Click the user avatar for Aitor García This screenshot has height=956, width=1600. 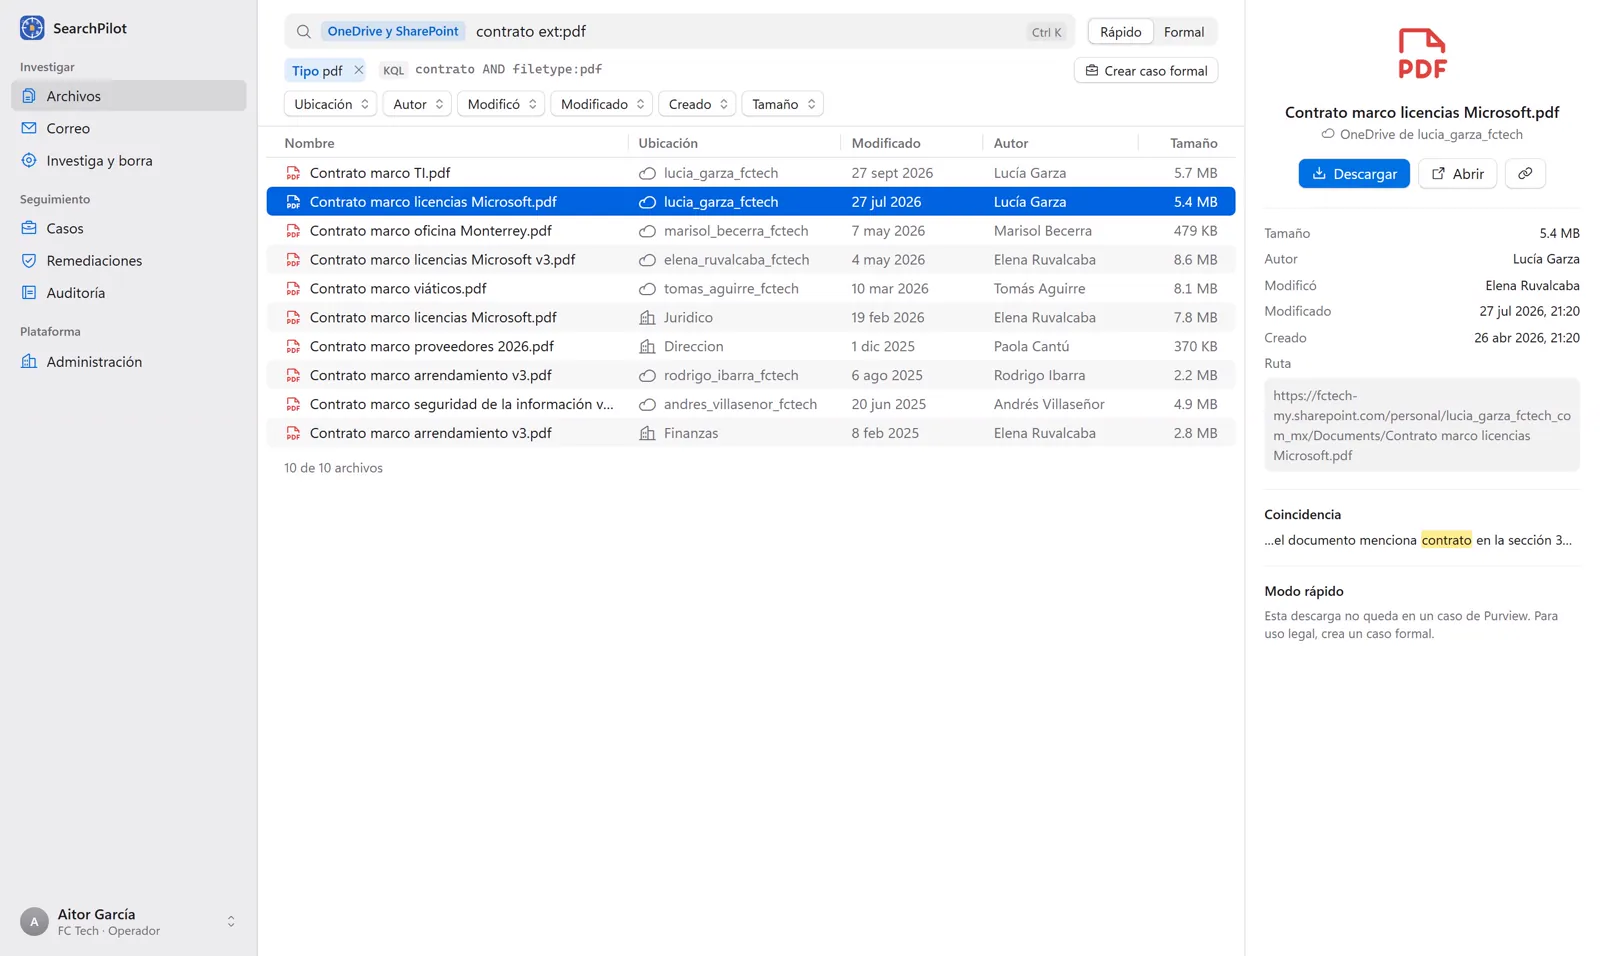(34, 922)
